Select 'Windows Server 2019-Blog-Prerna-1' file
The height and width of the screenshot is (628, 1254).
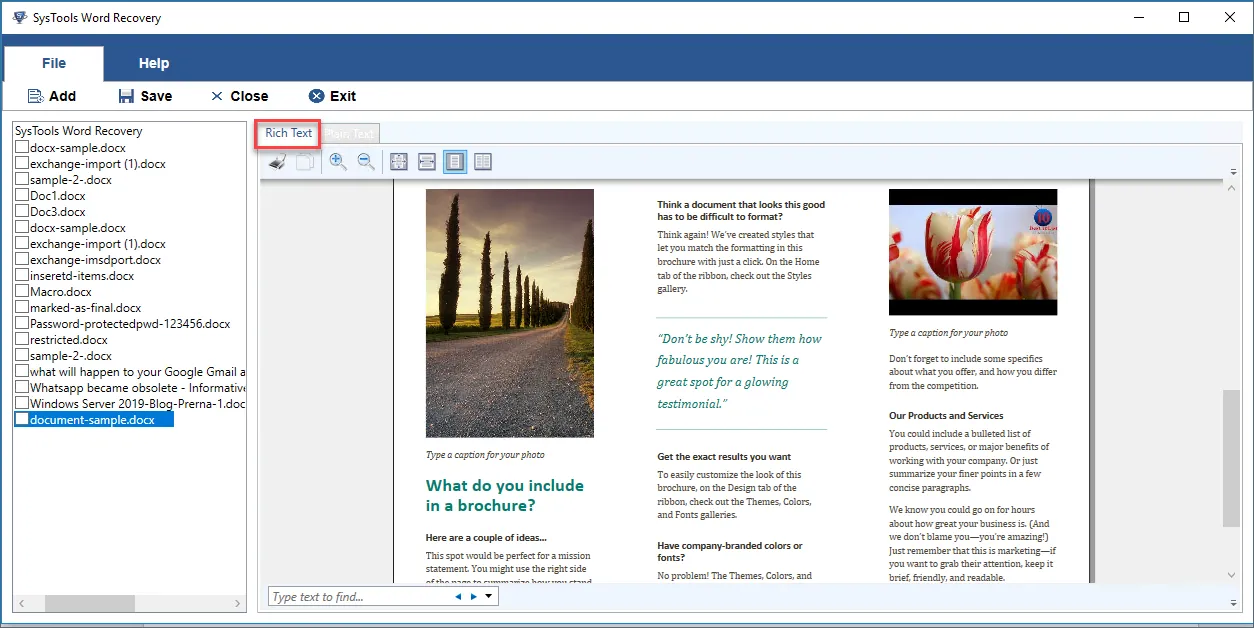click(137, 404)
